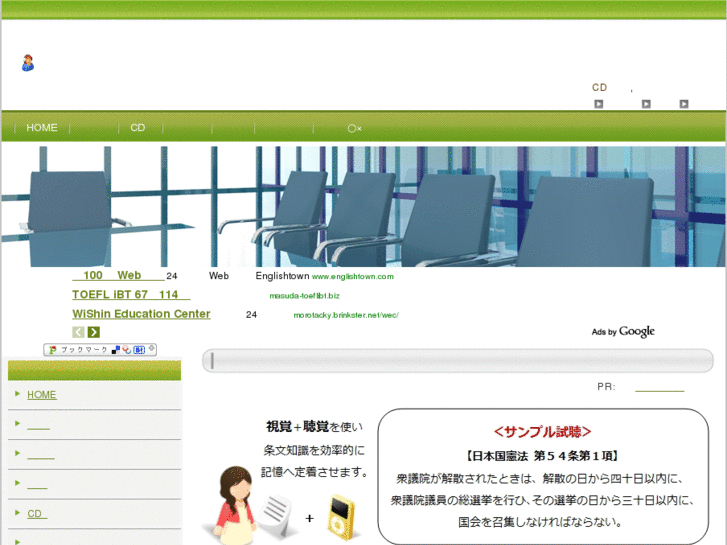
Task: Click the 【日本国憲法 第54条第1項】 title
Action: (x=542, y=456)
